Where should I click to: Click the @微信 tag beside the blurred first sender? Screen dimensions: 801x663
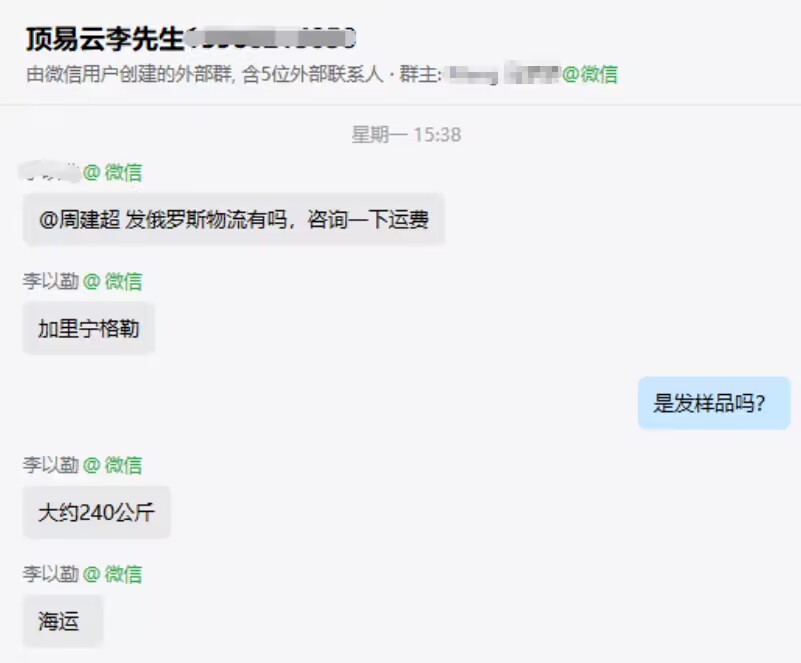point(112,173)
